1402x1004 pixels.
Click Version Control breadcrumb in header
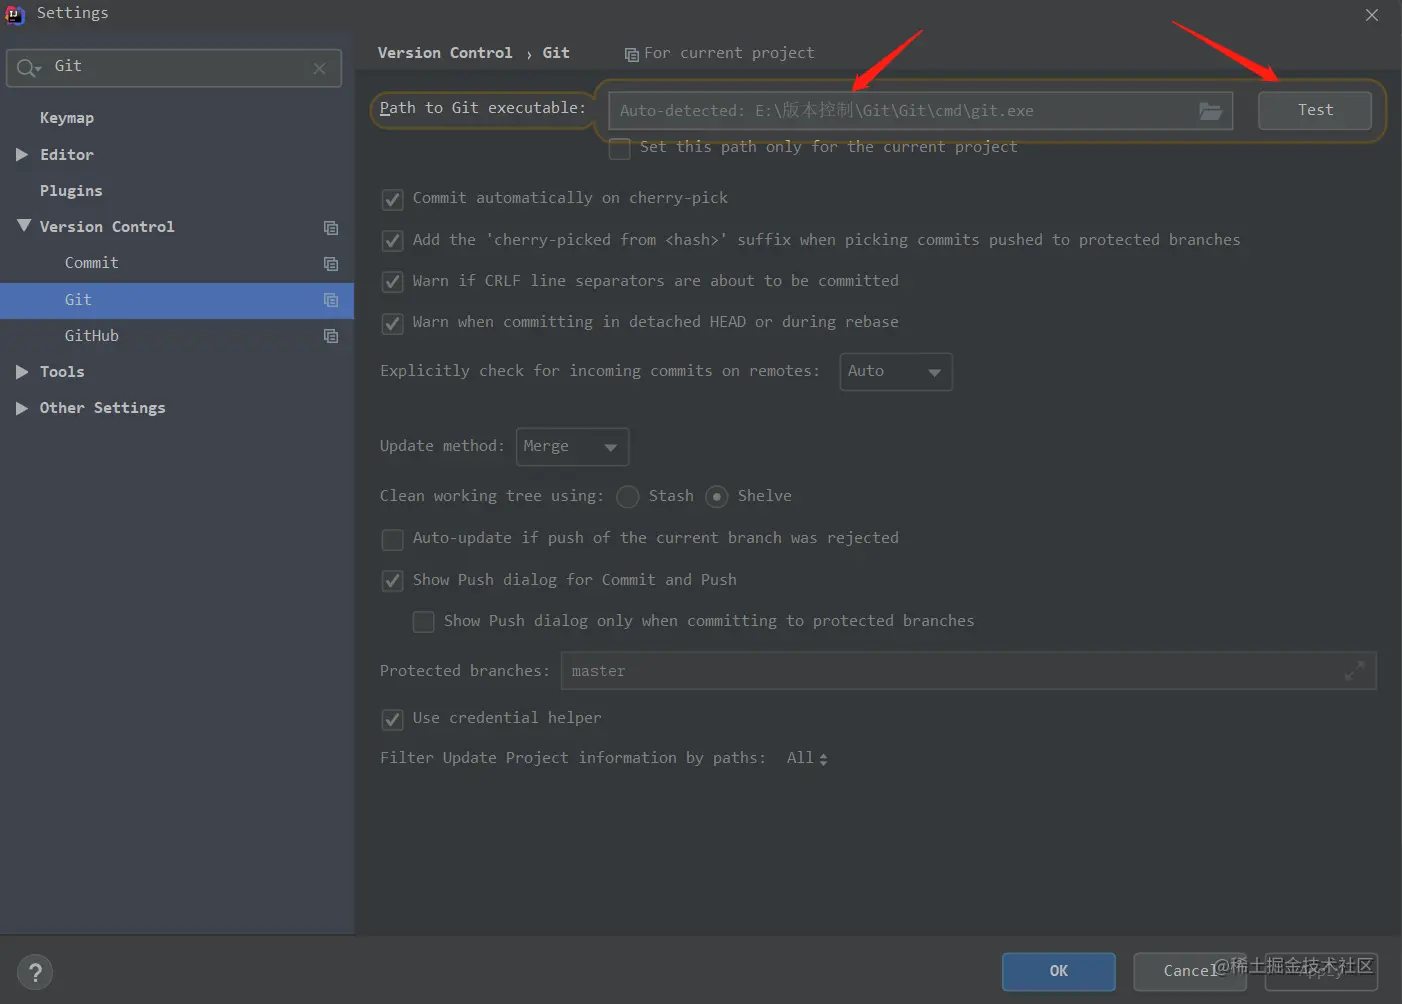pos(445,53)
